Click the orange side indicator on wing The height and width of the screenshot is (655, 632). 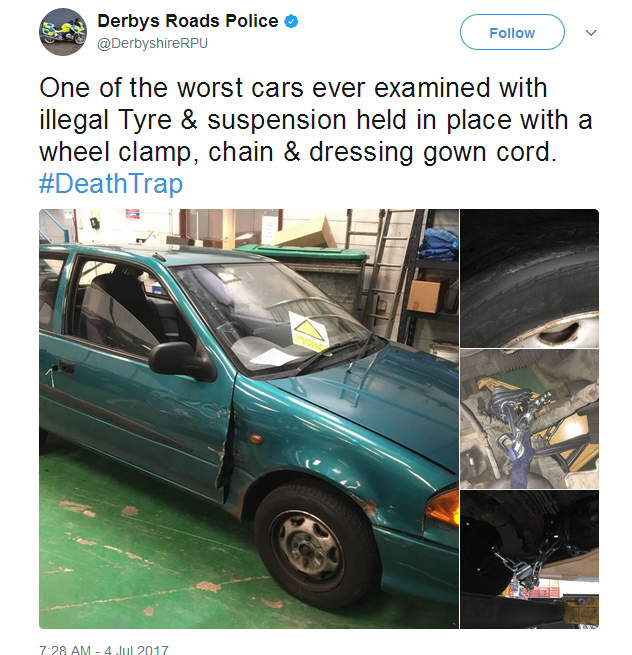(x=256, y=439)
